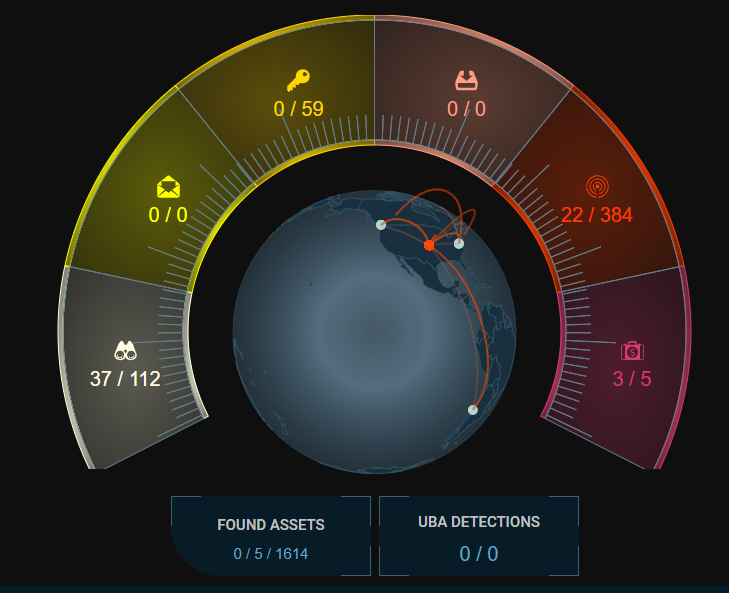Screen dimensions: 729x593
Task: Select the orange central node on globe
Action: pos(429,245)
